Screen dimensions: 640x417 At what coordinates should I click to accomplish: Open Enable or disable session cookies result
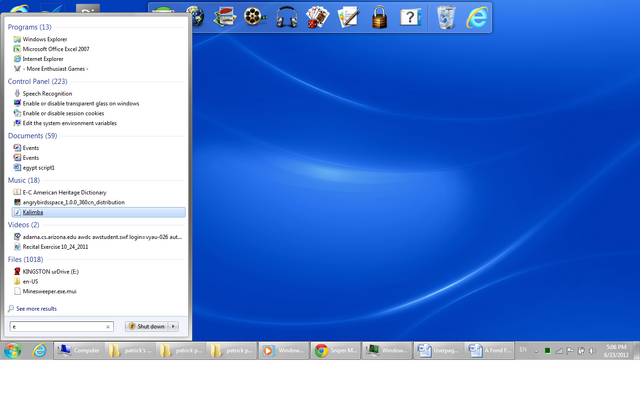tap(98, 113)
